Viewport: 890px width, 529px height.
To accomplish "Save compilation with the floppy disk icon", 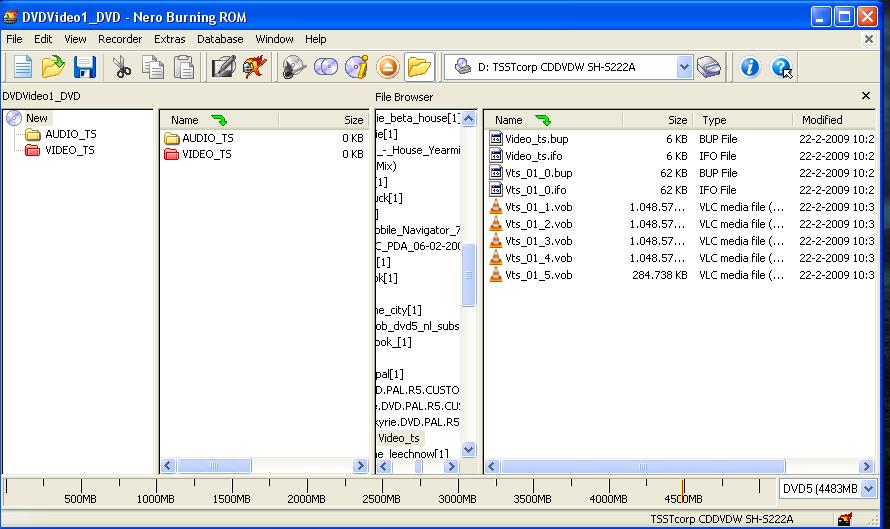I will pyautogui.click(x=85, y=67).
